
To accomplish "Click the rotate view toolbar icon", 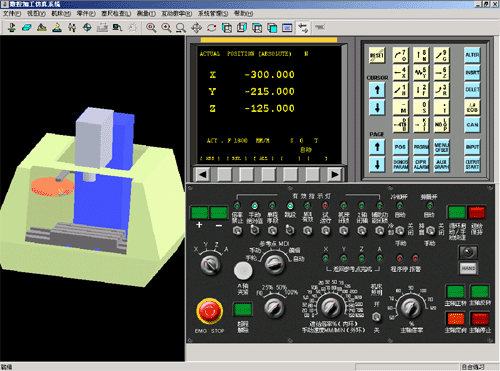I will (212, 28).
